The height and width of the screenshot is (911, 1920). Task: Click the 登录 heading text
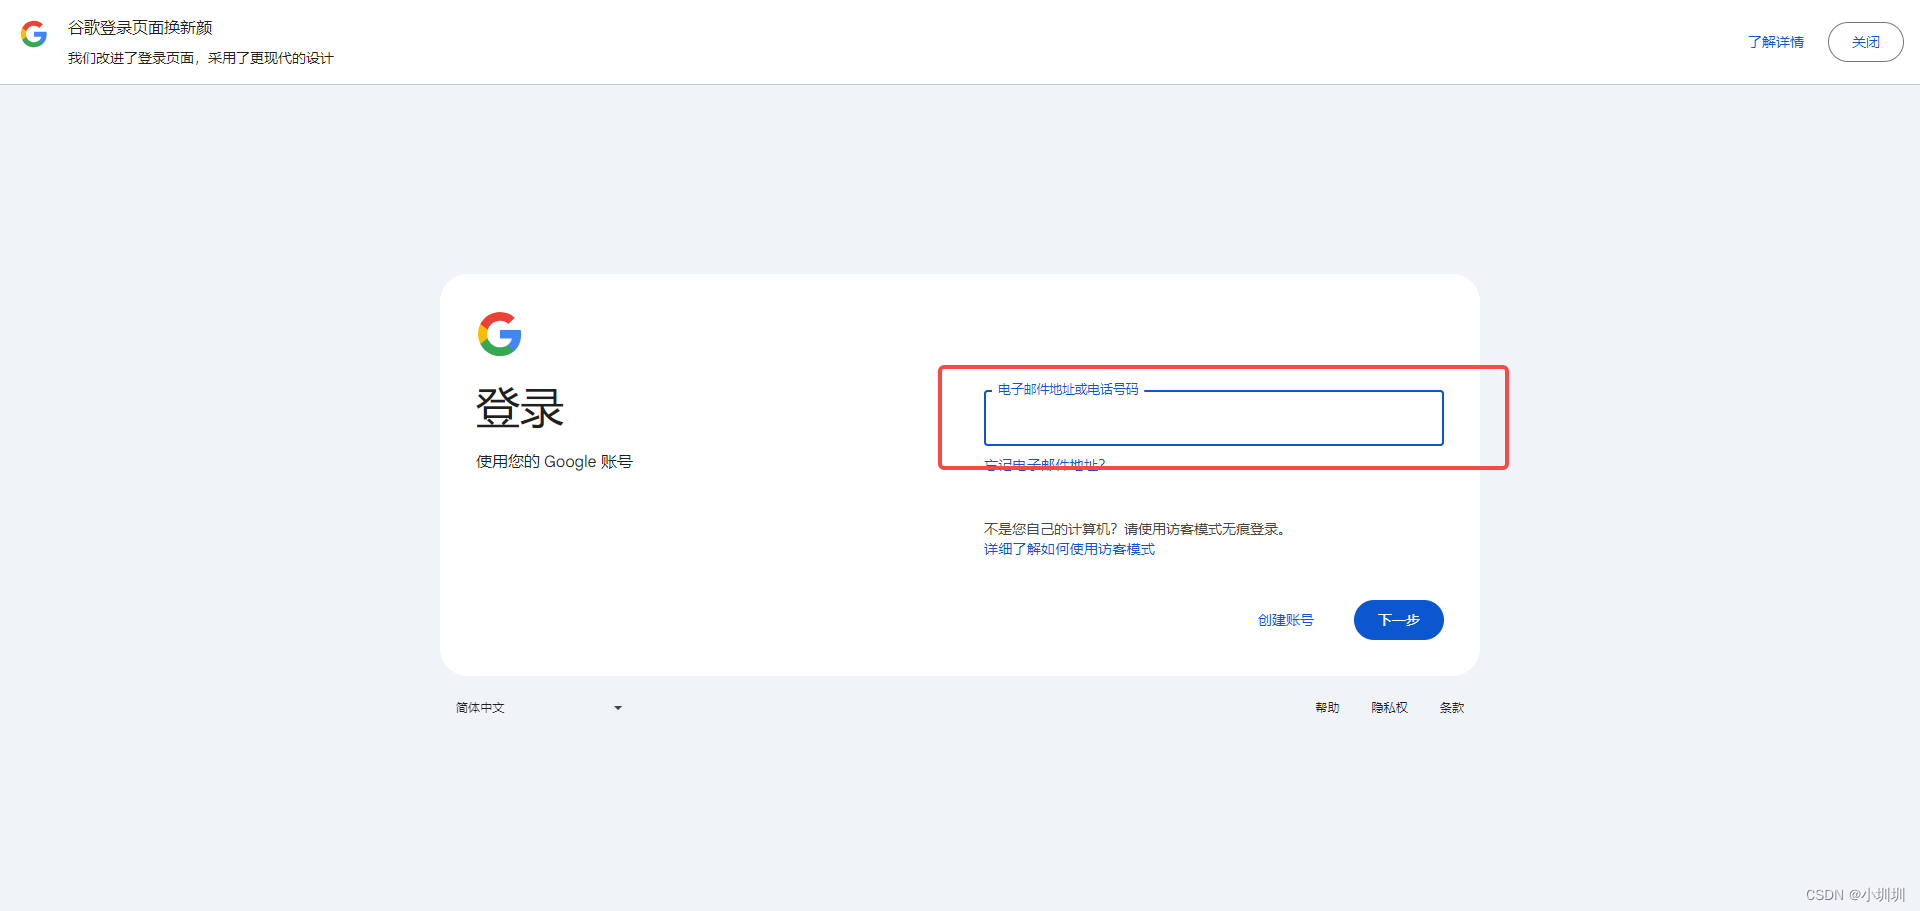coord(520,408)
